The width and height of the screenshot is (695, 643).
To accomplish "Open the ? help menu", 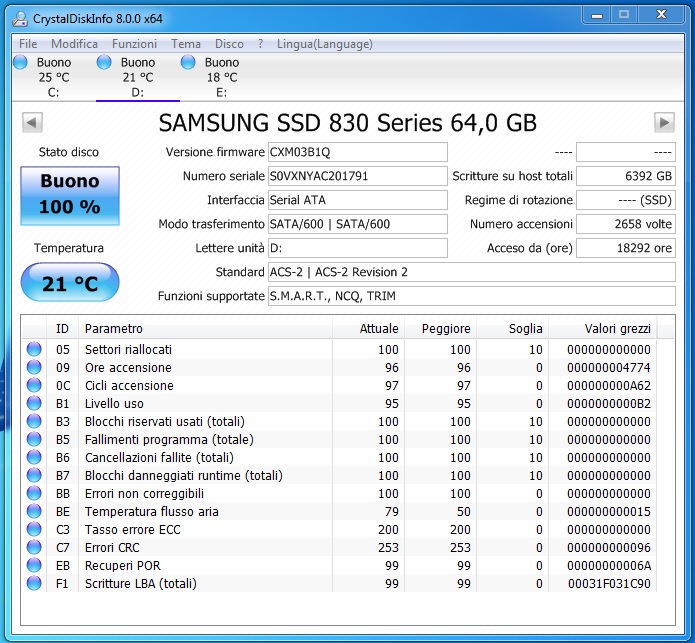I will pos(260,44).
